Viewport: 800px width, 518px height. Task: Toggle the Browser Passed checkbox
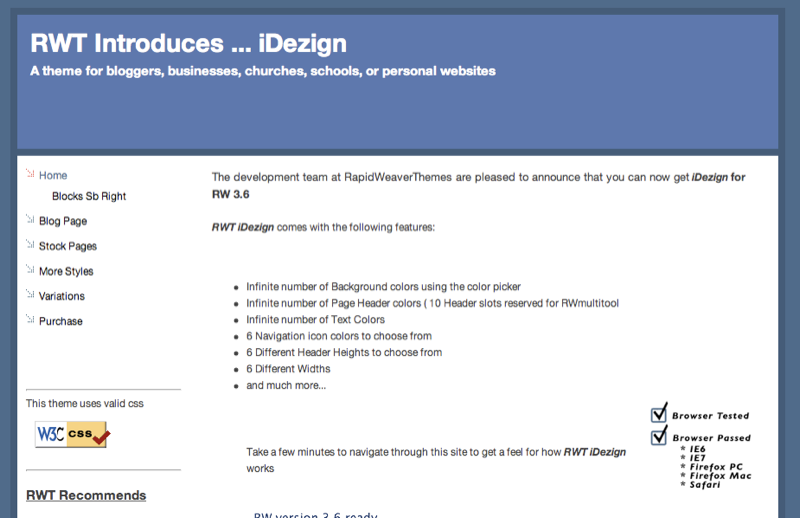pos(659,436)
